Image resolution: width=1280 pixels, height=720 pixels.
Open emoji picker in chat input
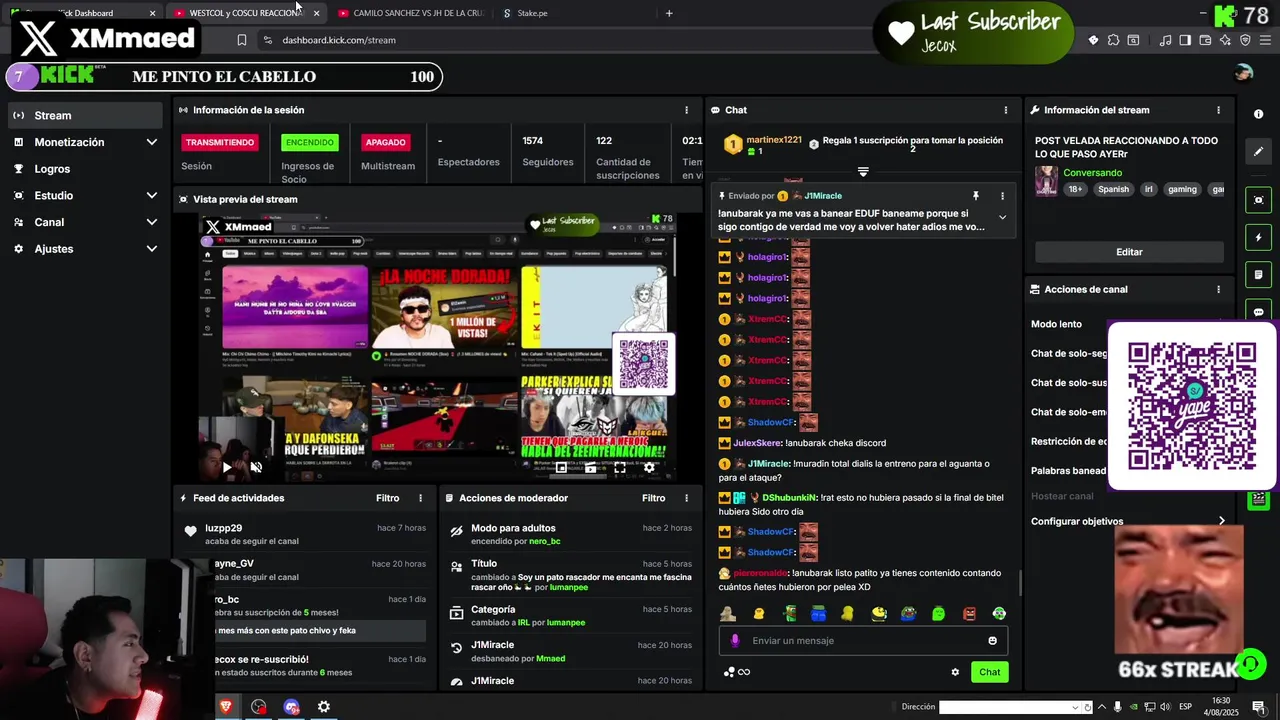[992, 641]
